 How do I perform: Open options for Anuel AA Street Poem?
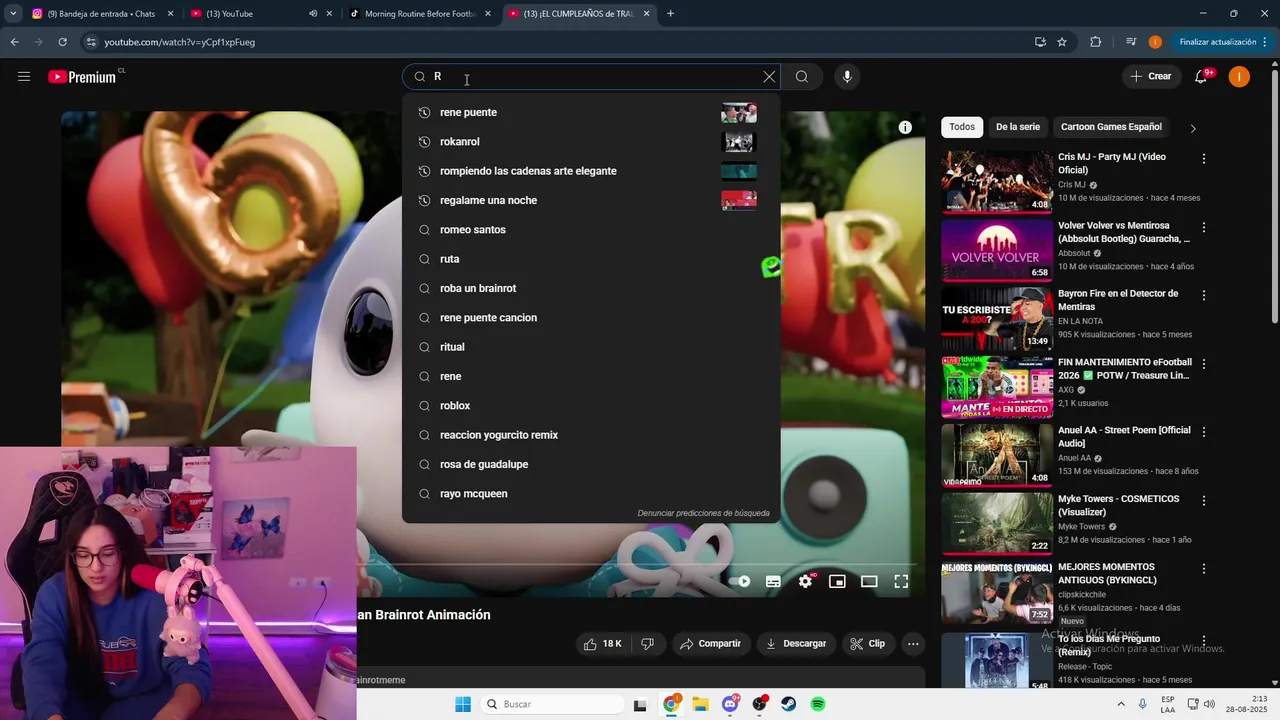[1204, 432]
